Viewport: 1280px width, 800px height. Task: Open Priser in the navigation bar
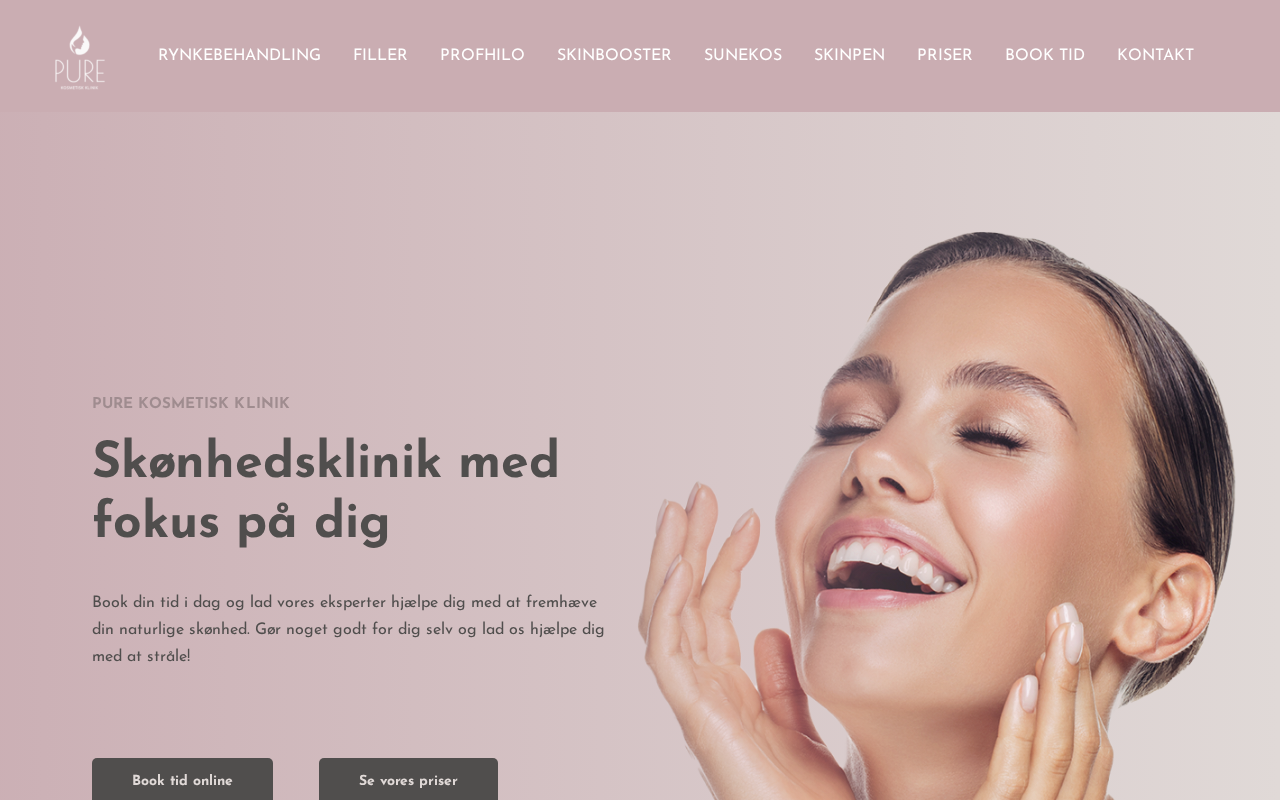[x=945, y=56]
